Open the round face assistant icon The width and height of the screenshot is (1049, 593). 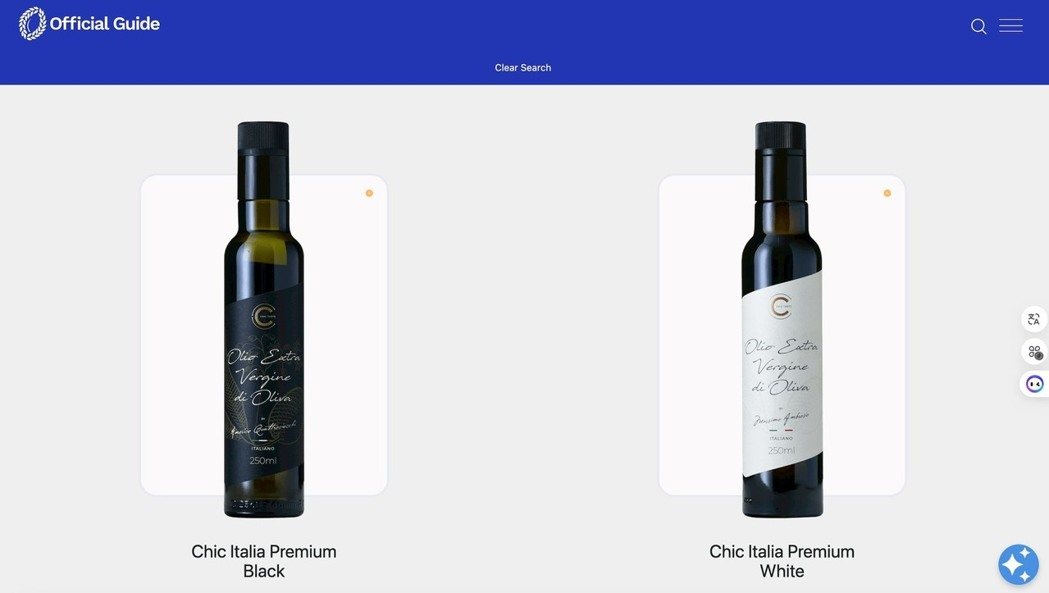[x=1034, y=384]
